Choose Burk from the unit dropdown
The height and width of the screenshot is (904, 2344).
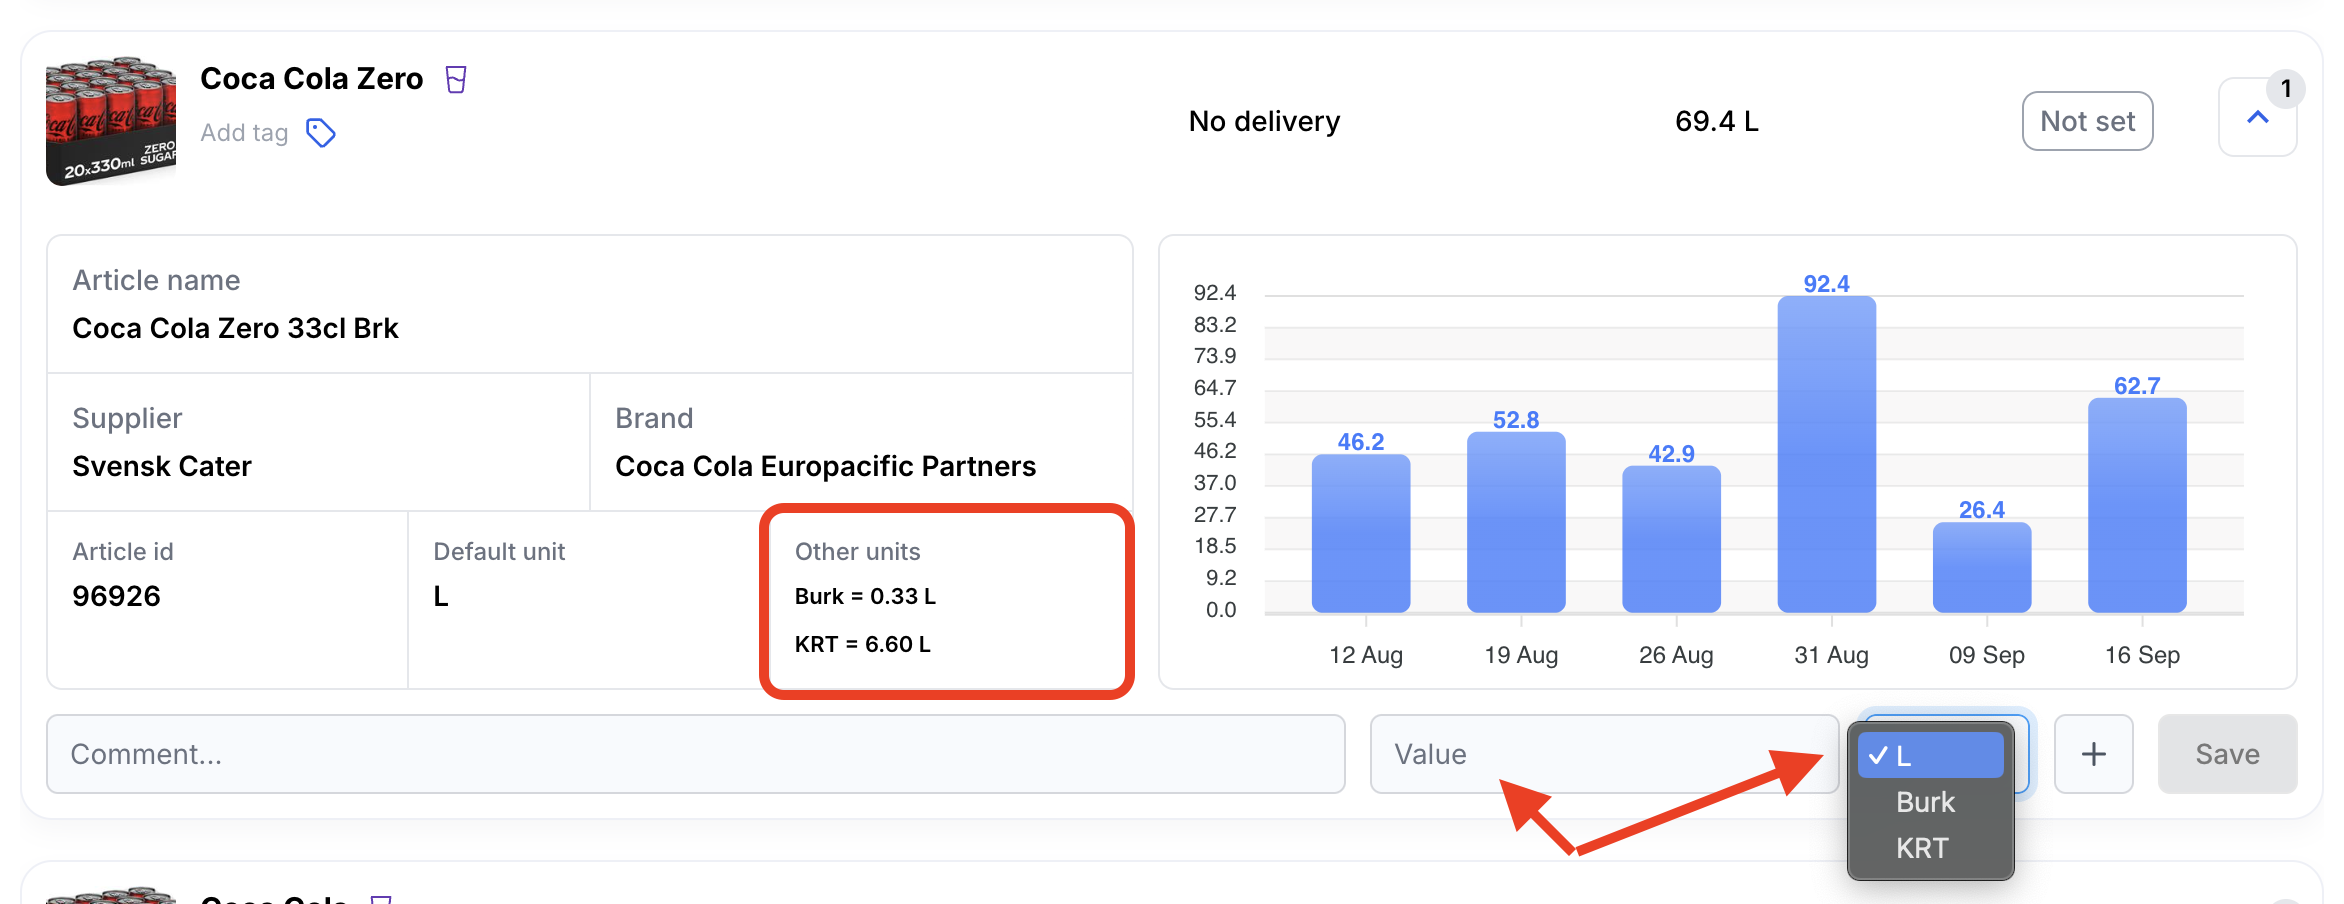click(1930, 802)
